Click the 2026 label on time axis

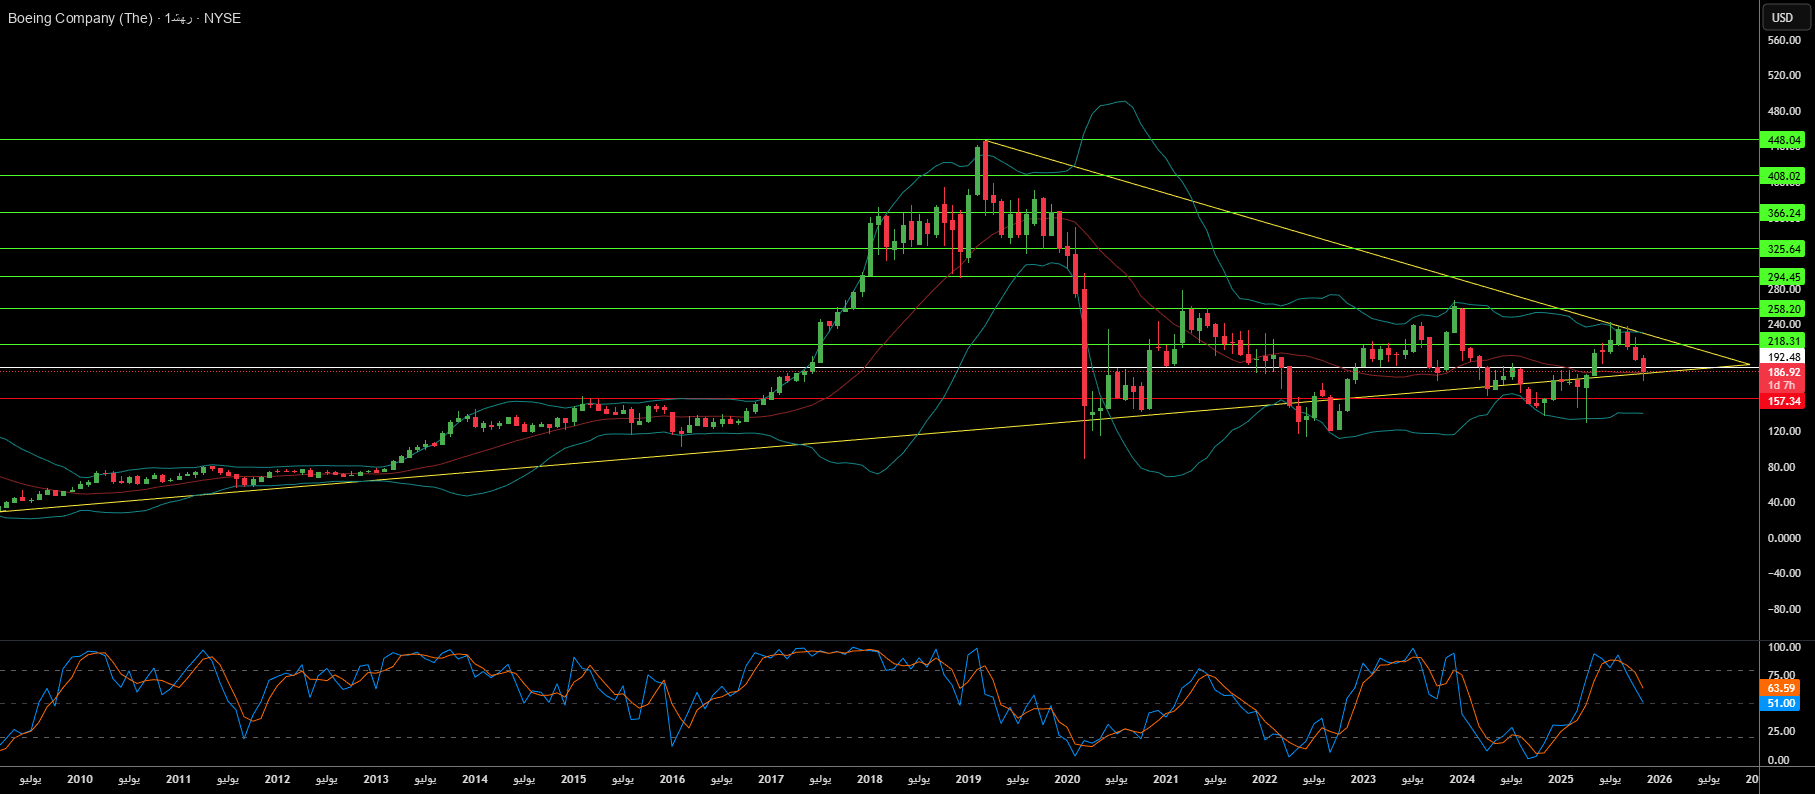pyautogui.click(x=1659, y=779)
